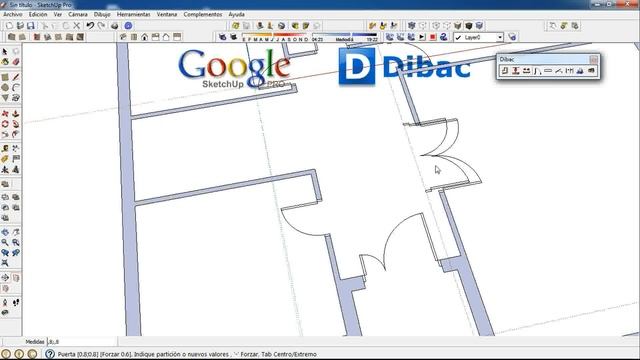Select the Dibac window tool
Image resolution: width=640 pixels, height=360 pixels.
coord(548,71)
